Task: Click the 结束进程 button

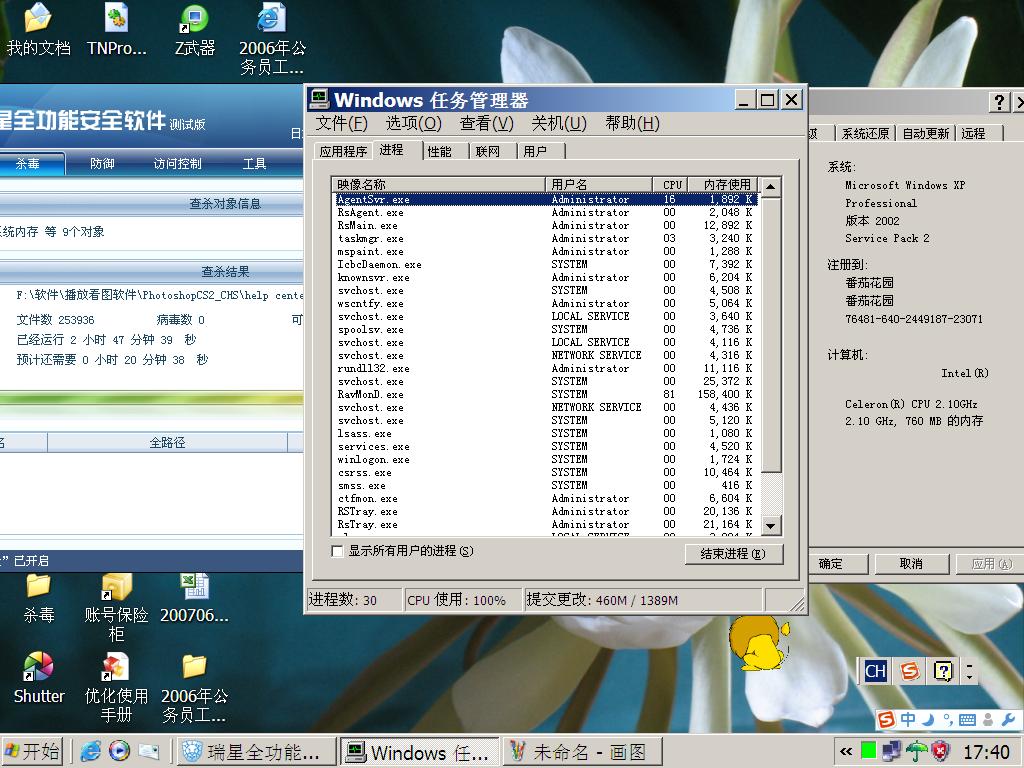Action: click(x=733, y=553)
